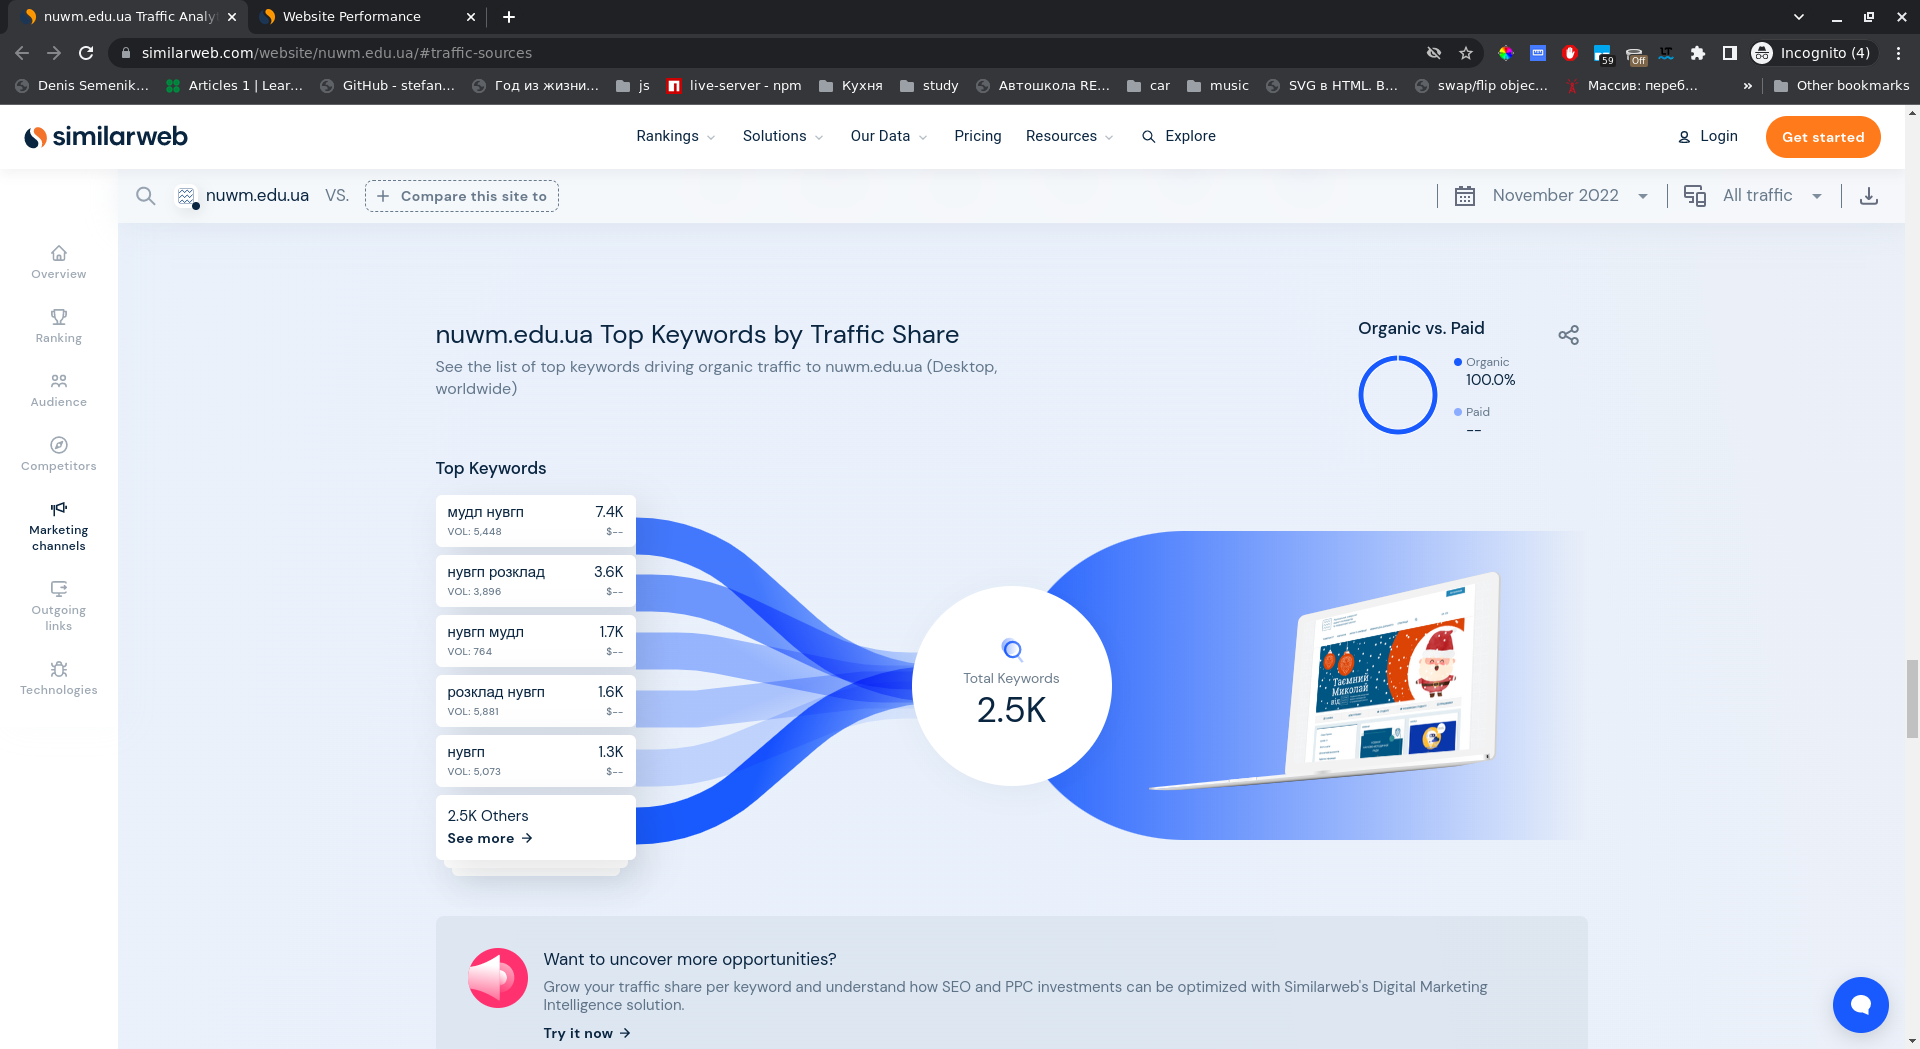The width and height of the screenshot is (1920, 1049).
Task: Click the page's vertical scrollbar thumb
Action: pos(1912,698)
